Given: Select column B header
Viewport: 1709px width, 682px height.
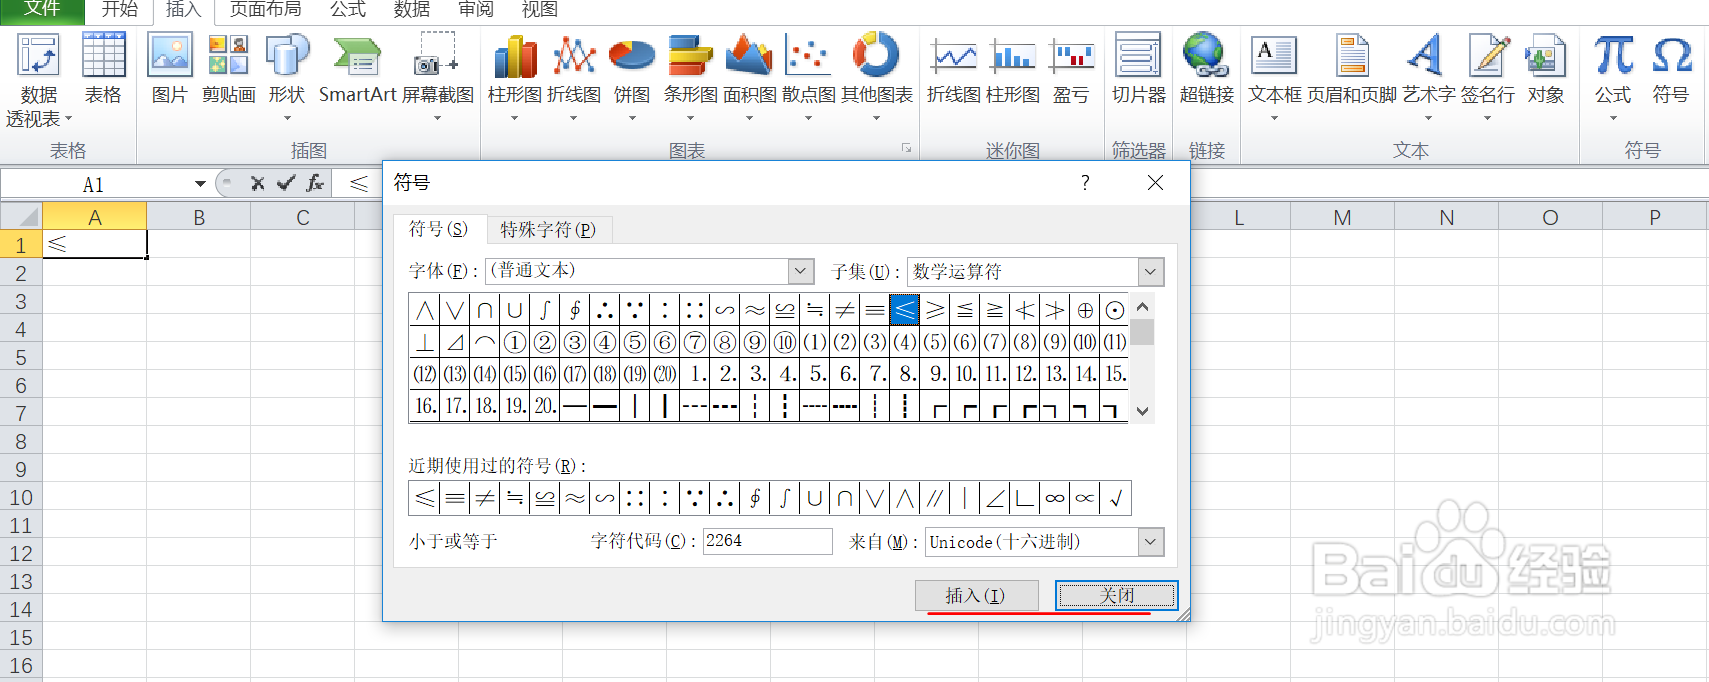Looking at the screenshot, I should pyautogui.click(x=199, y=217).
